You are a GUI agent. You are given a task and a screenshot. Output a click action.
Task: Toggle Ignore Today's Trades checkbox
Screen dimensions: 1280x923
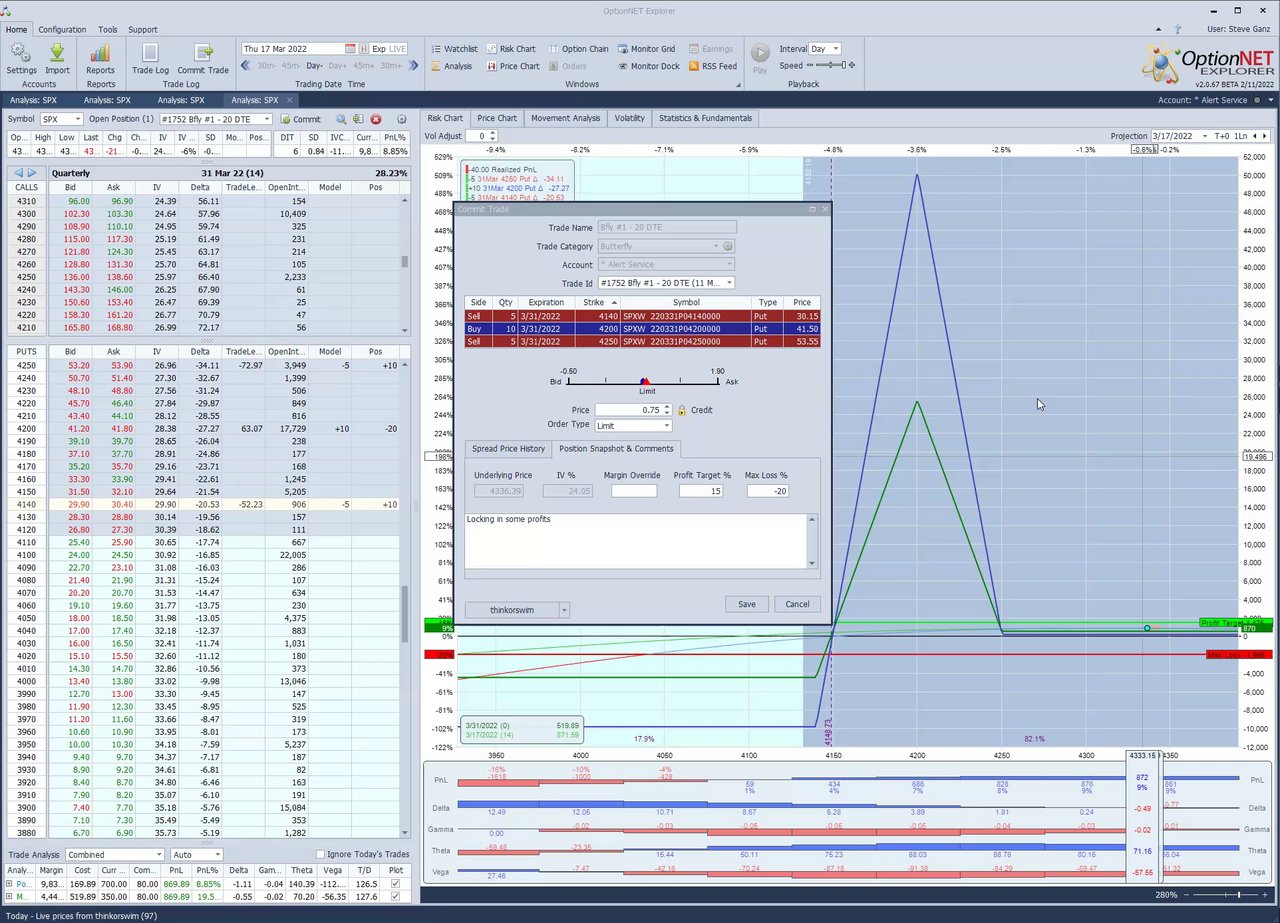[320, 855]
